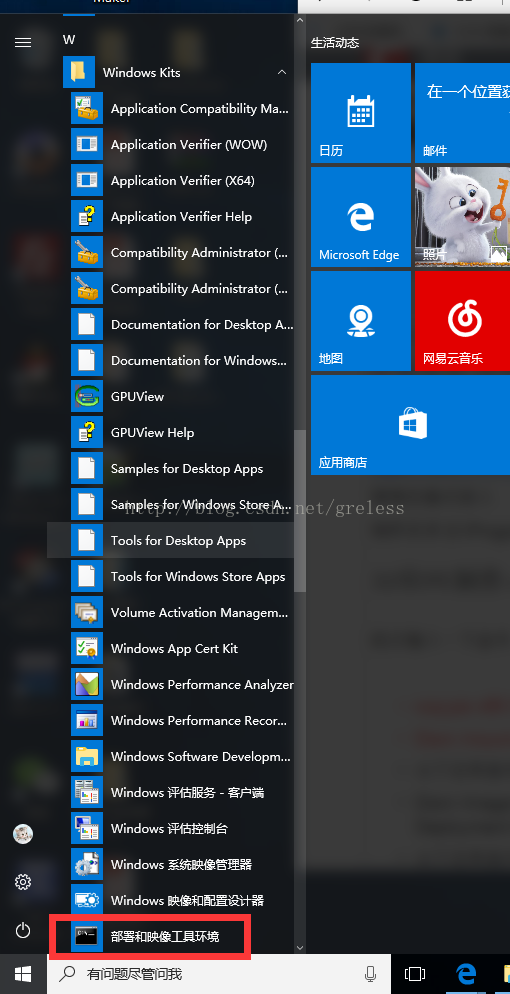Screen dimensions: 510x994
Task: Click the user account avatar
Action: pos(23,834)
